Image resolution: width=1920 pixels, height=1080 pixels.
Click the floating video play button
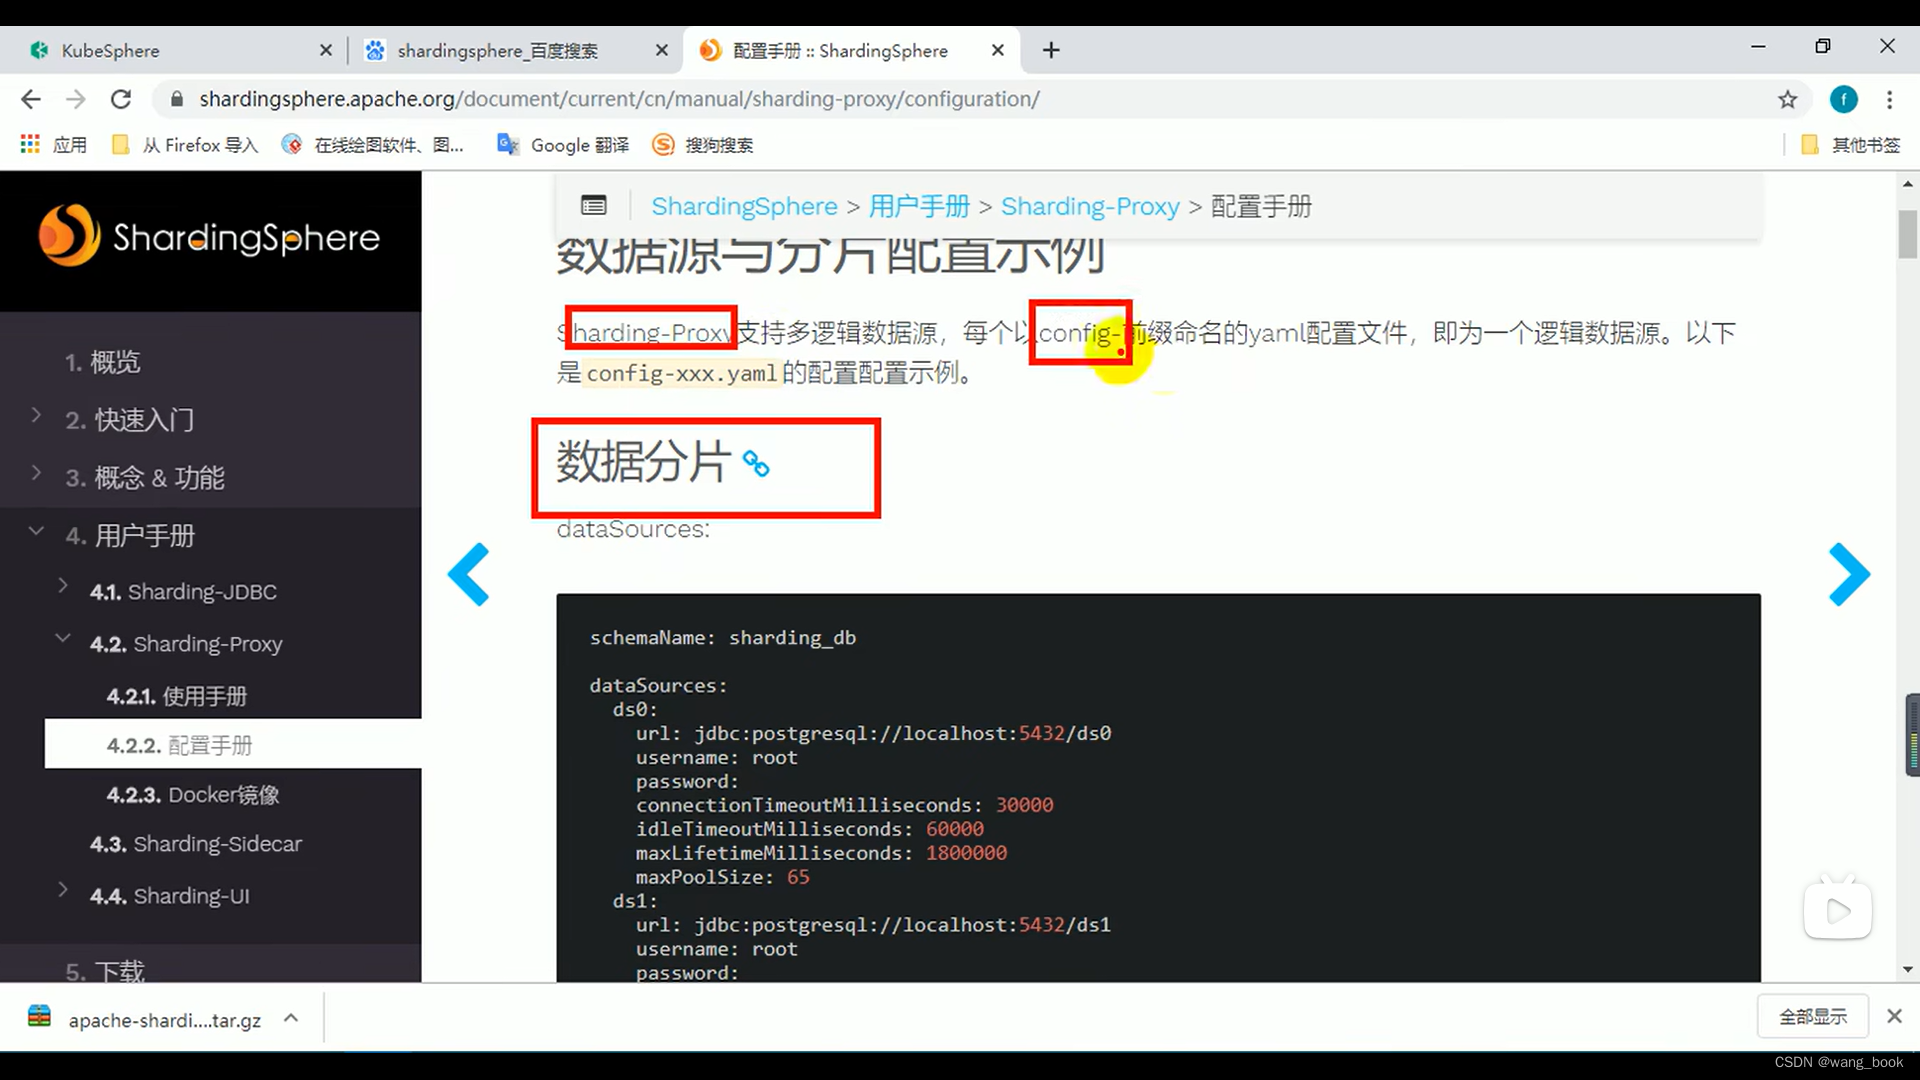(x=1837, y=910)
